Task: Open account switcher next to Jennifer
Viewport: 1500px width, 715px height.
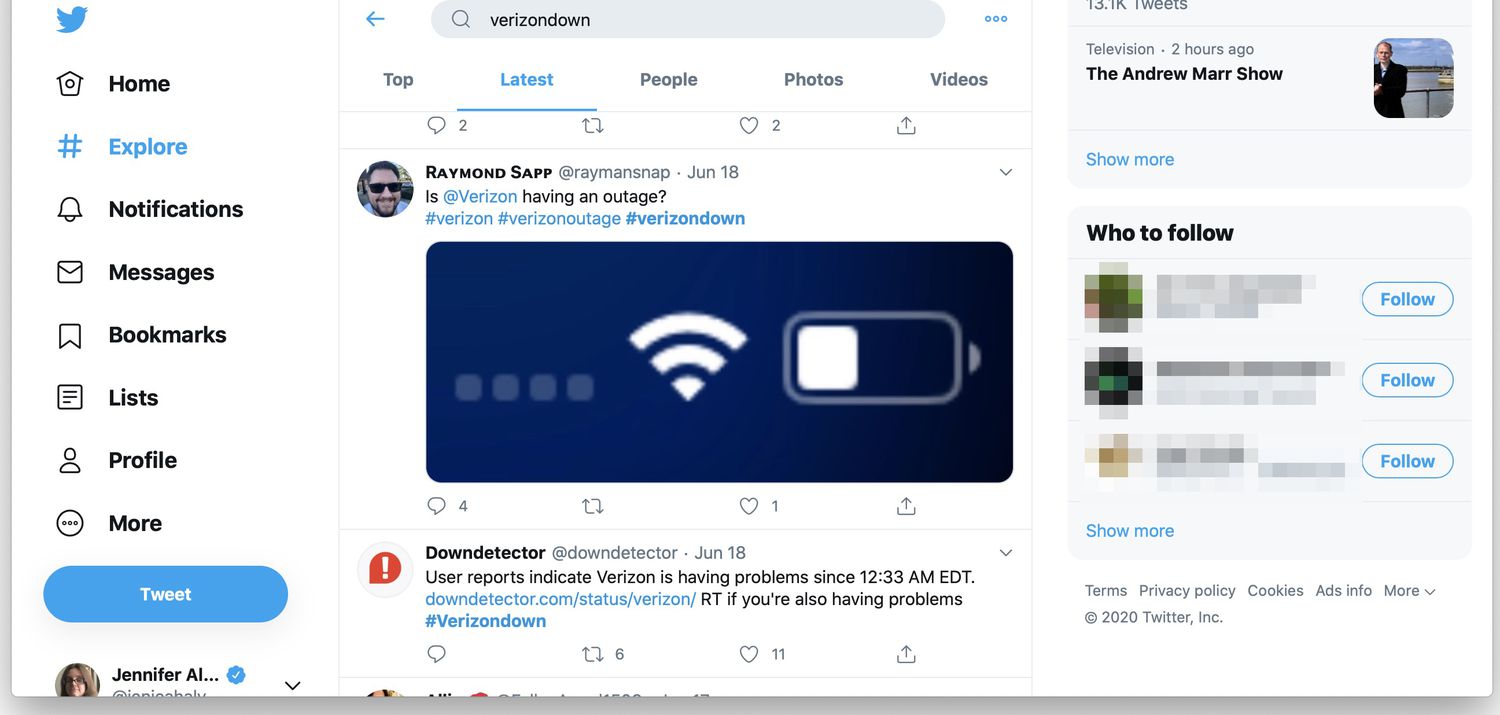Action: (x=292, y=685)
